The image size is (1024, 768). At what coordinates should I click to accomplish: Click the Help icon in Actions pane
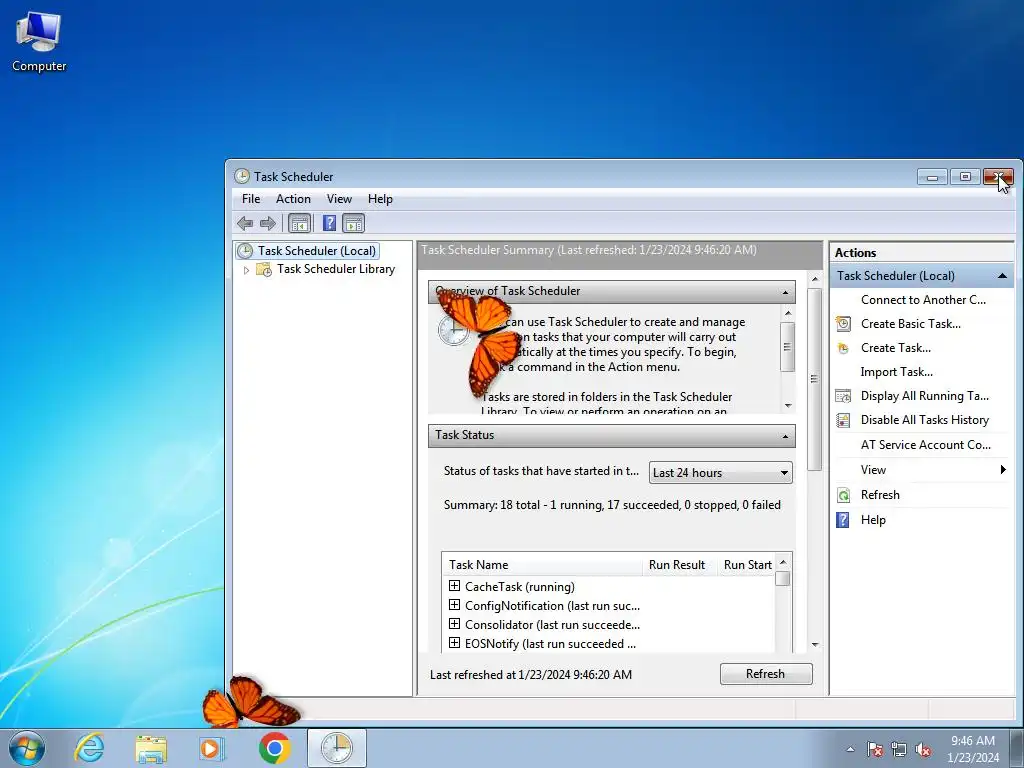click(843, 520)
